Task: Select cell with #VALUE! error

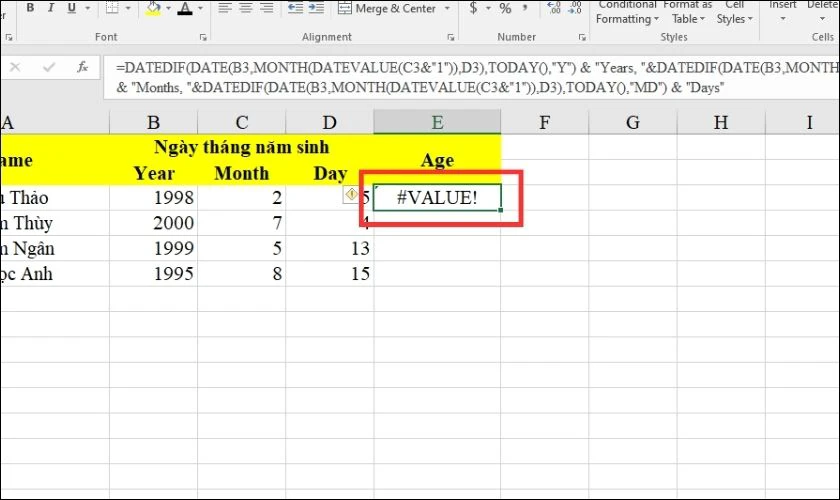Action: [437, 197]
